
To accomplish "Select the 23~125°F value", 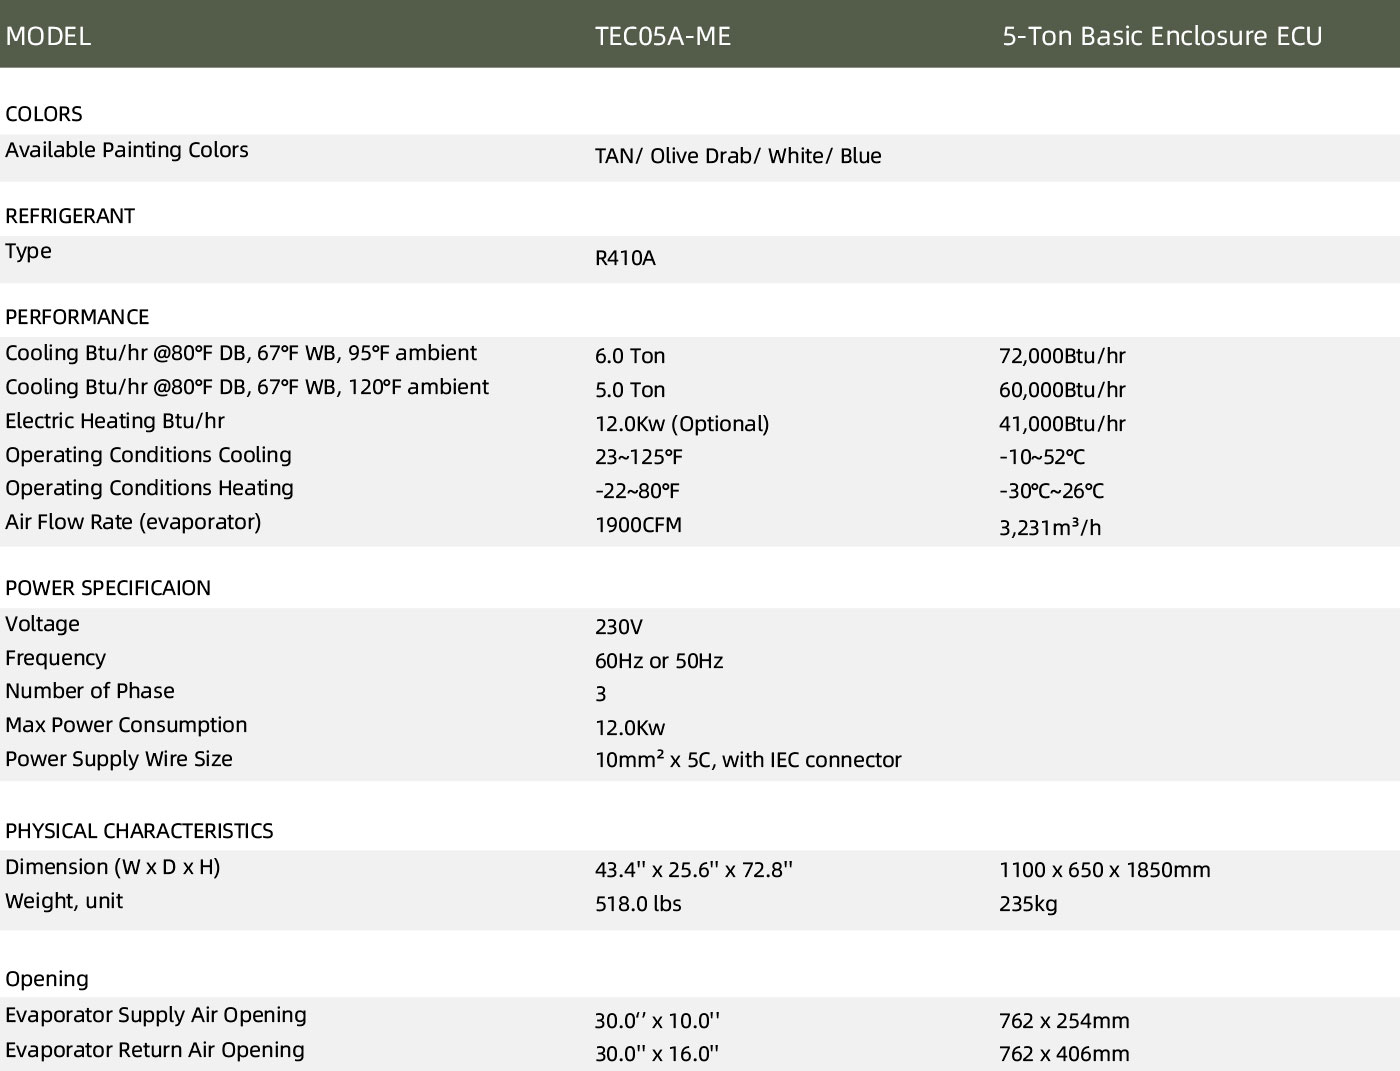I will (638, 457).
